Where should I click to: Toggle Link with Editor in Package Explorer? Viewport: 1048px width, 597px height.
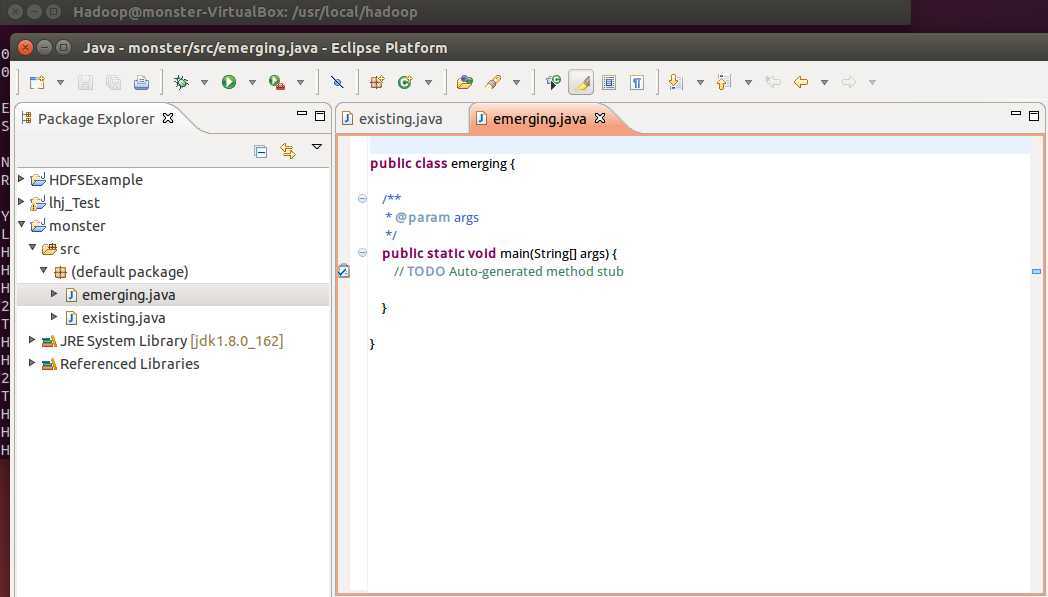coord(288,151)
